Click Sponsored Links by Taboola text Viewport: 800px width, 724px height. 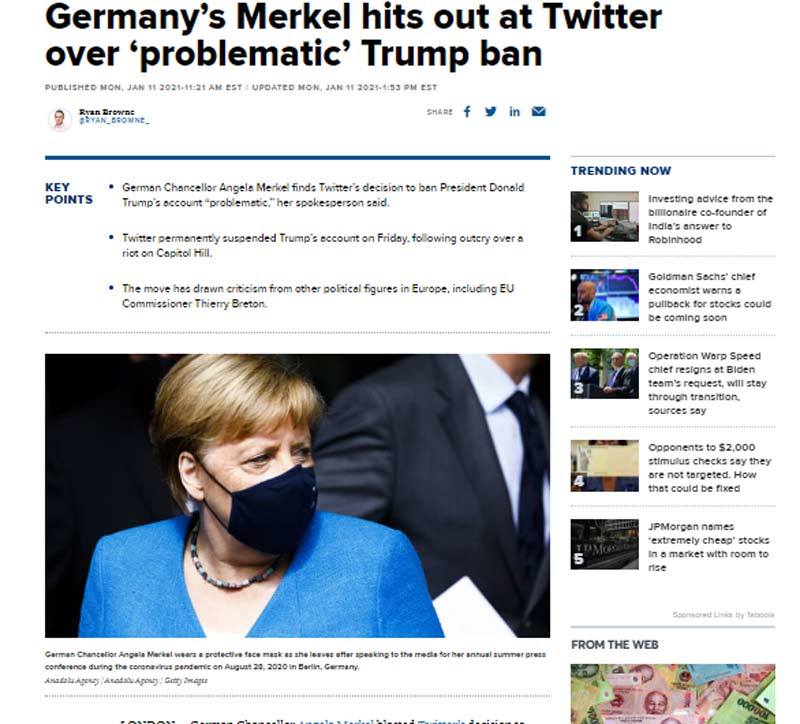click(723, 614)
